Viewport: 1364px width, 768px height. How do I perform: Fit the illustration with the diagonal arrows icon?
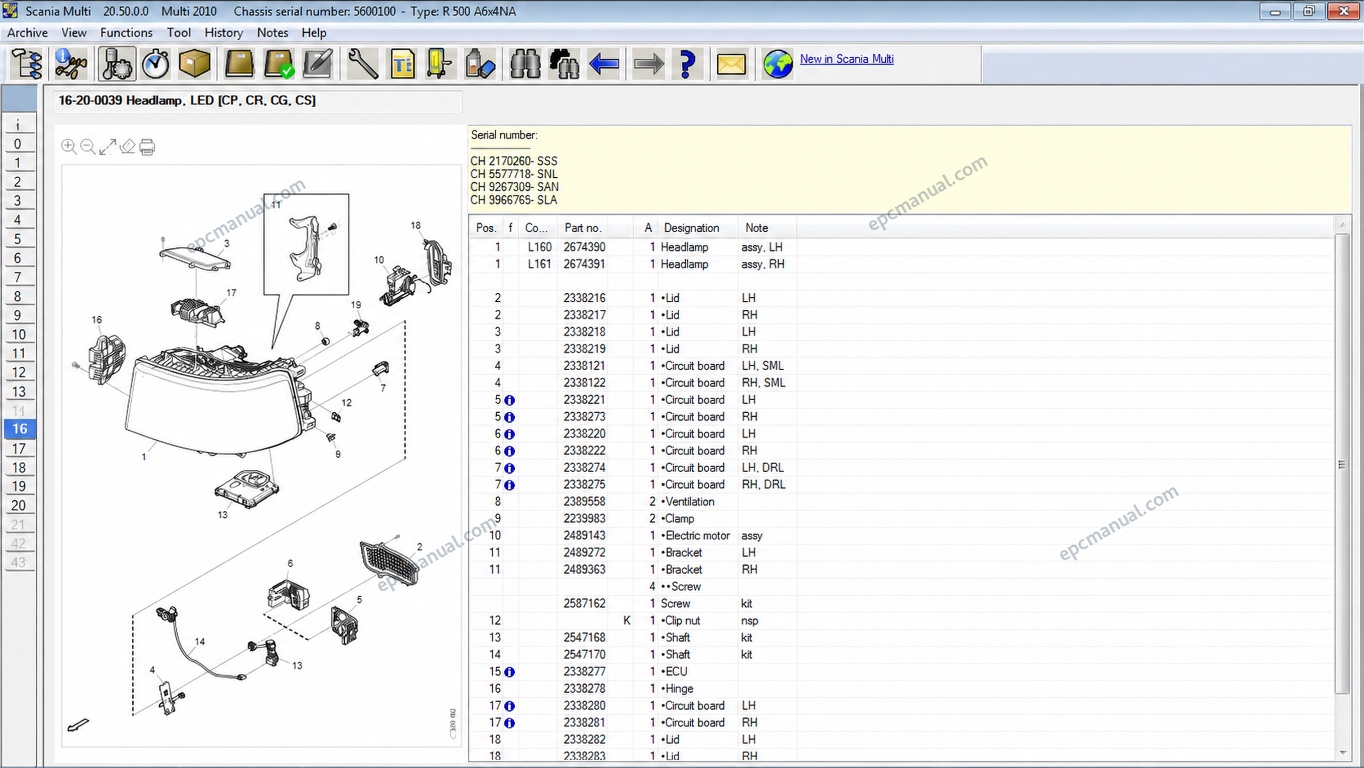(108, 147)
